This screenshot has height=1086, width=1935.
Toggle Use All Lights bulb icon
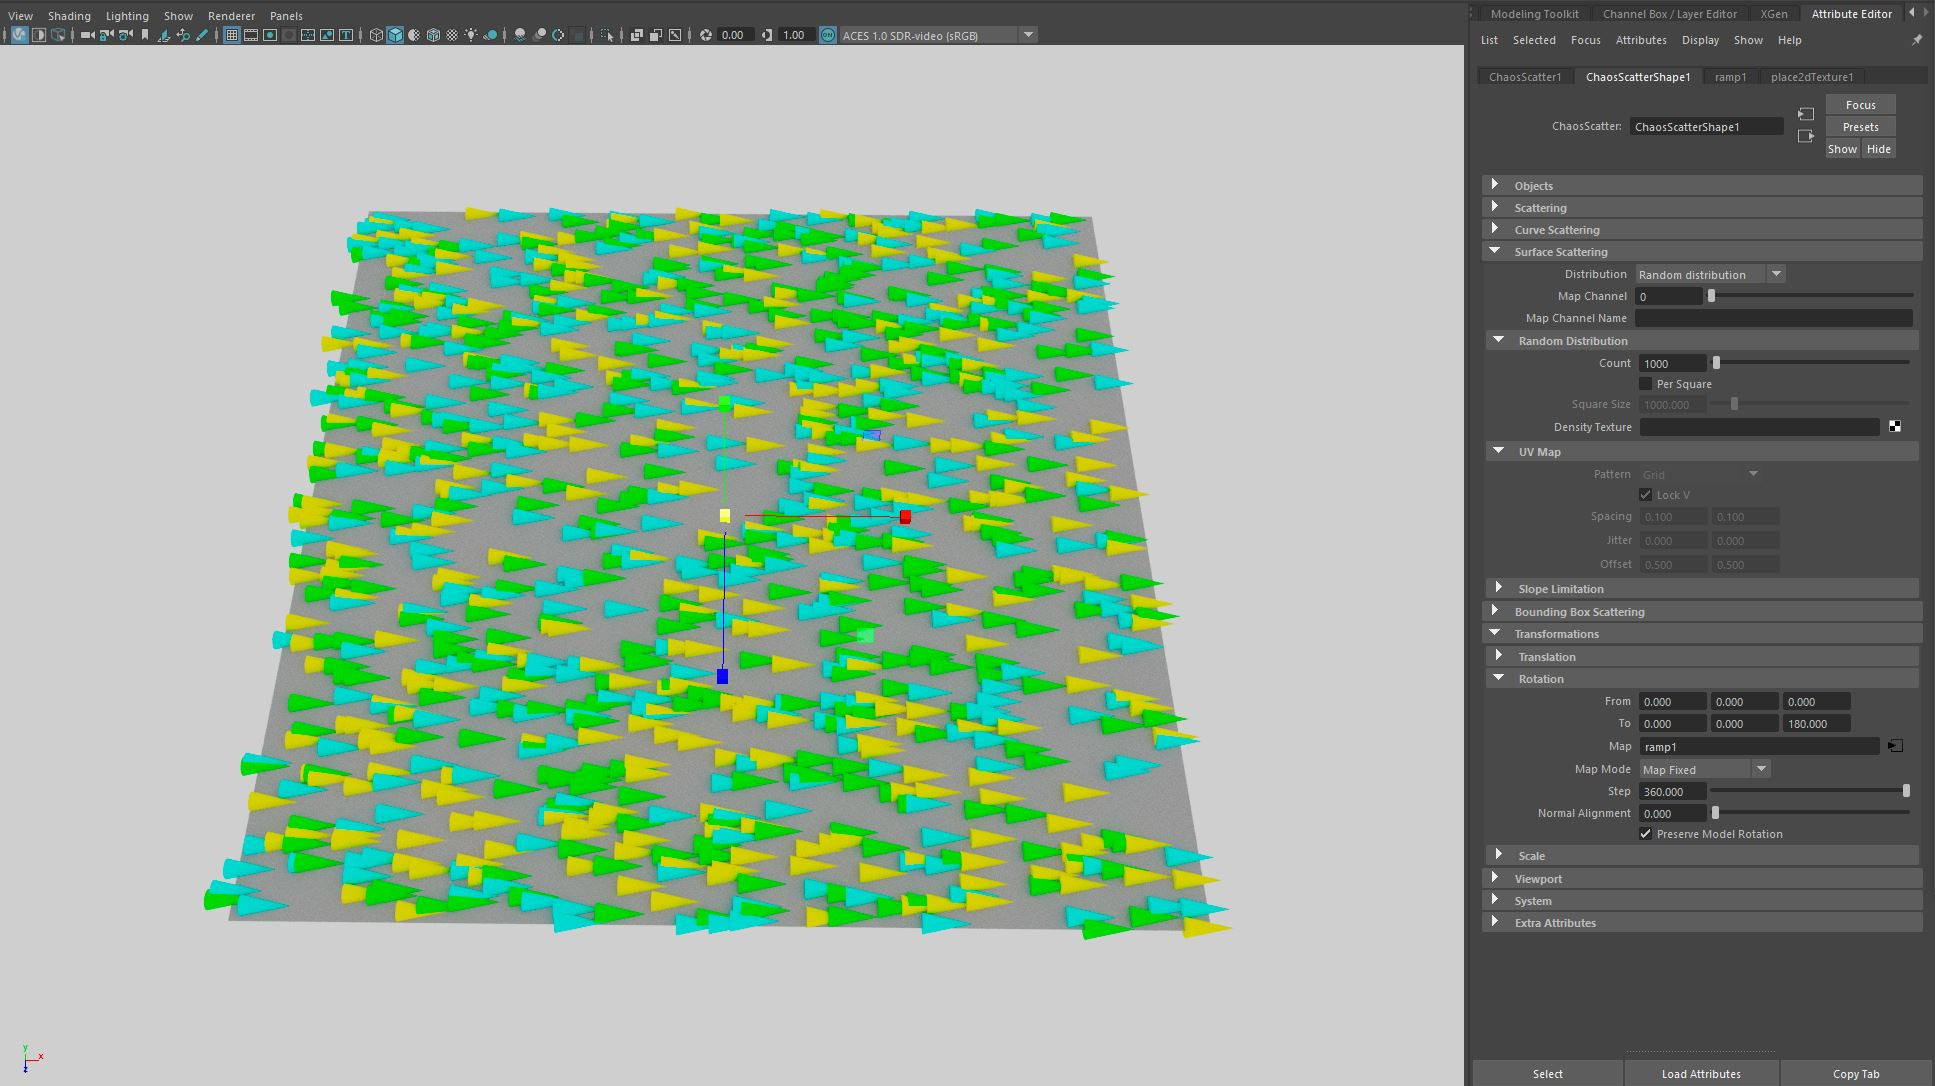[471, 35]
